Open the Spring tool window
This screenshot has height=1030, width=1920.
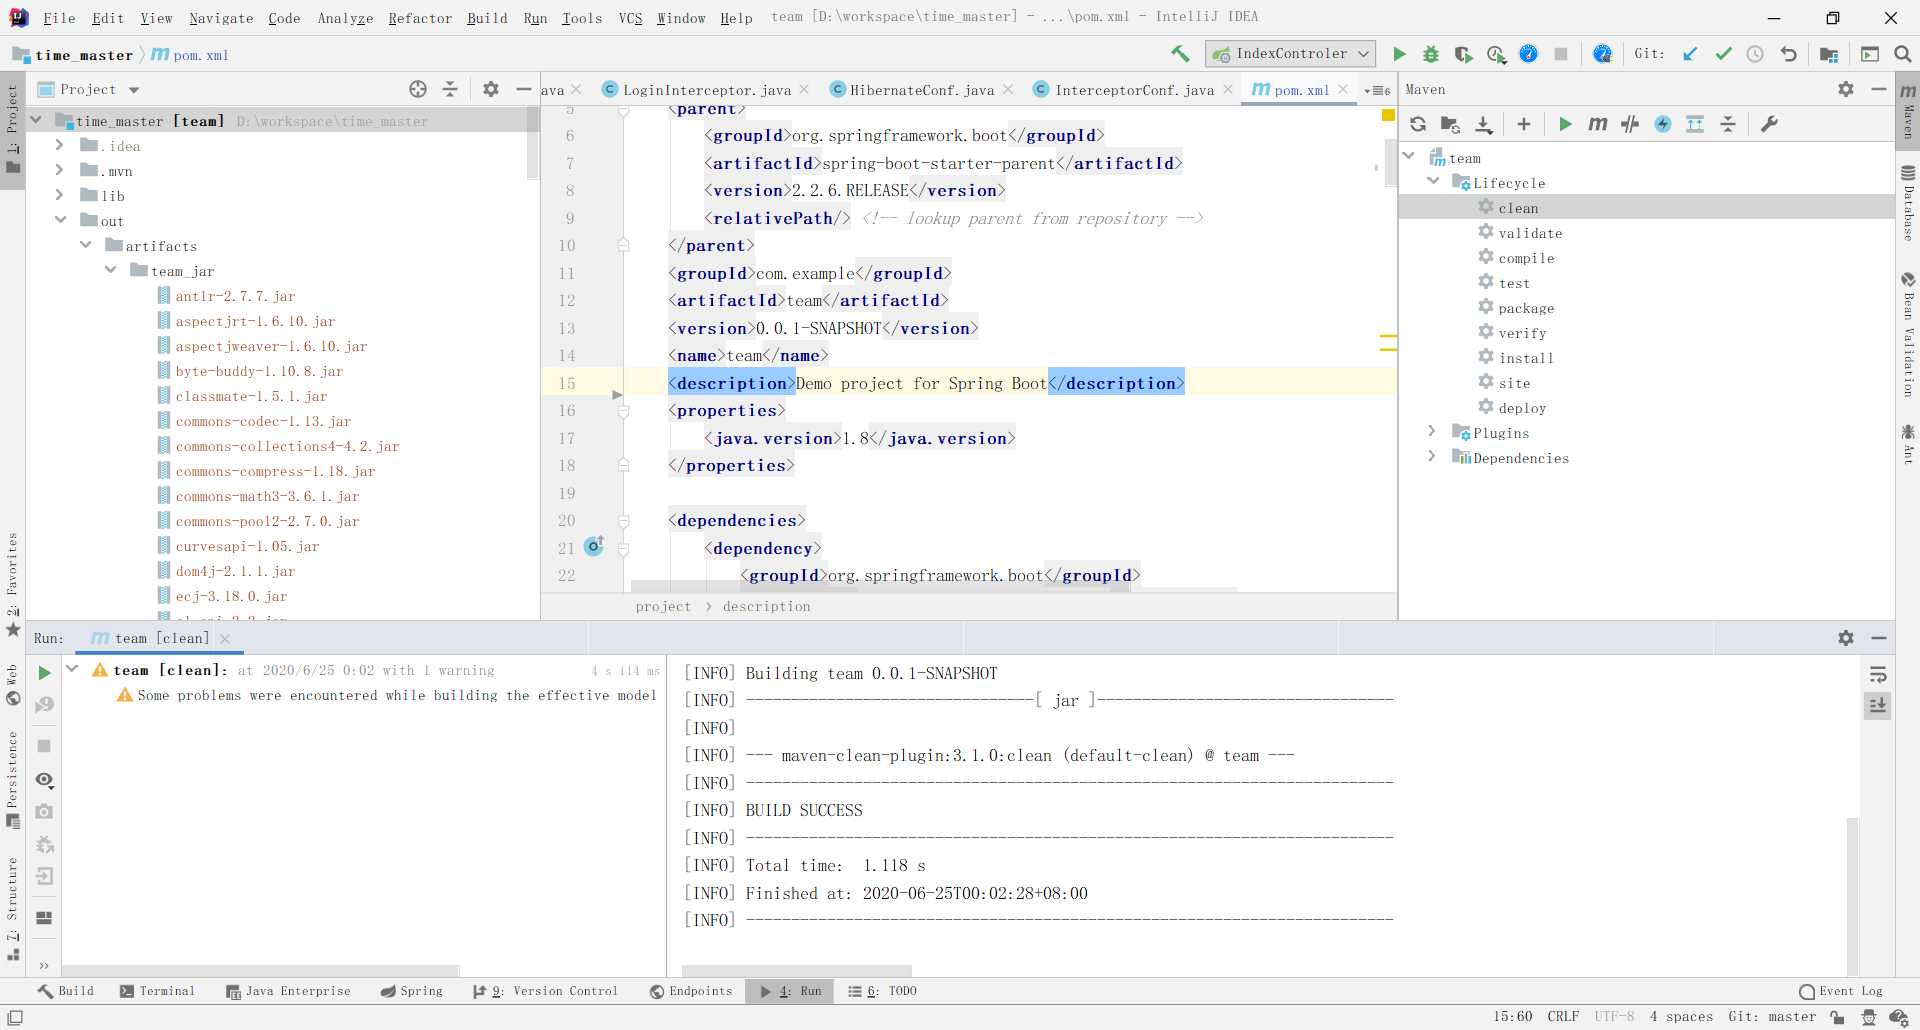411,991
